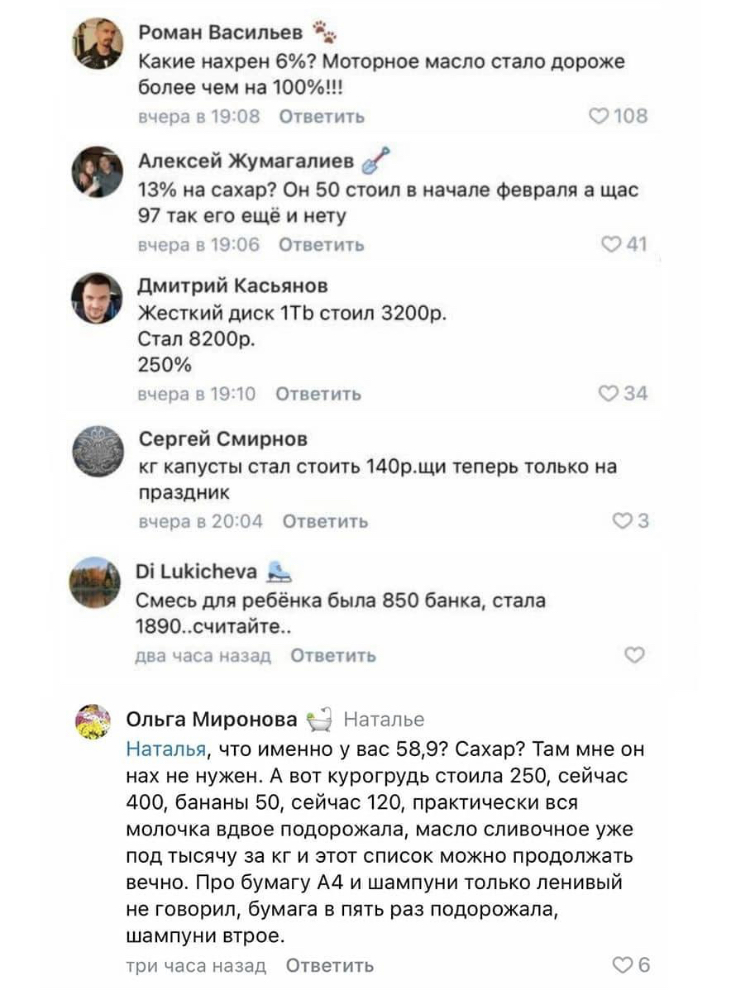Image resolution: width=750 pixels, height=993 pixels.
Task: Like Ольга Миронова's reply via heart
Action: click(623, 965)
